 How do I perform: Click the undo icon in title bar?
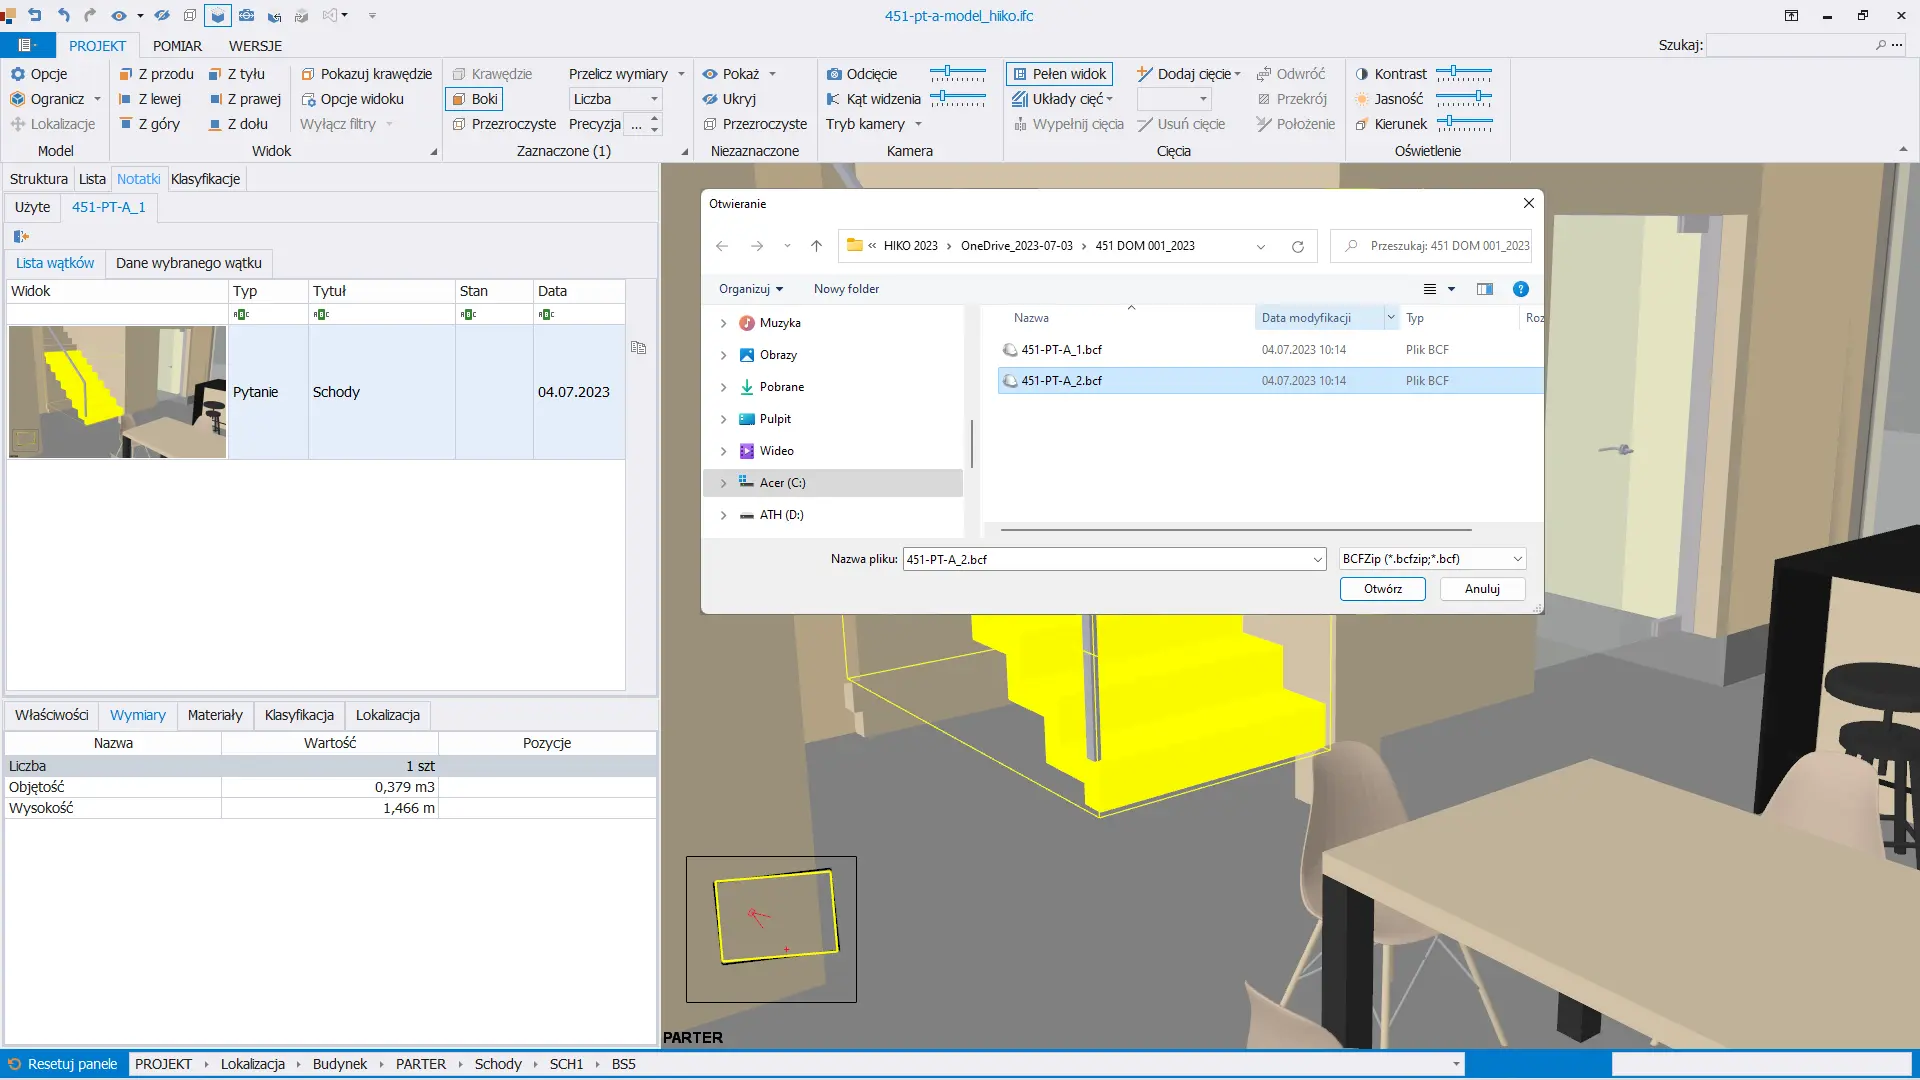point(63,15)
